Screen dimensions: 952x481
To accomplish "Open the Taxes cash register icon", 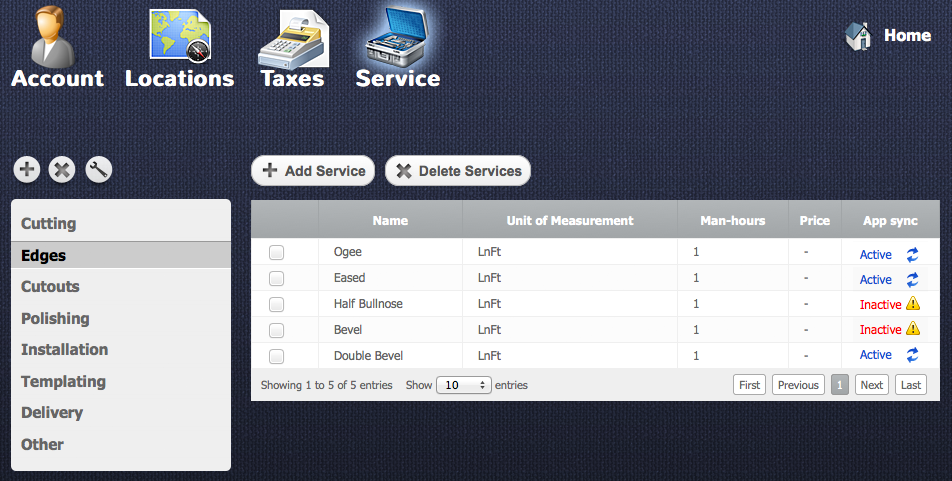I will pyautogui.click(x=293, y=39).
